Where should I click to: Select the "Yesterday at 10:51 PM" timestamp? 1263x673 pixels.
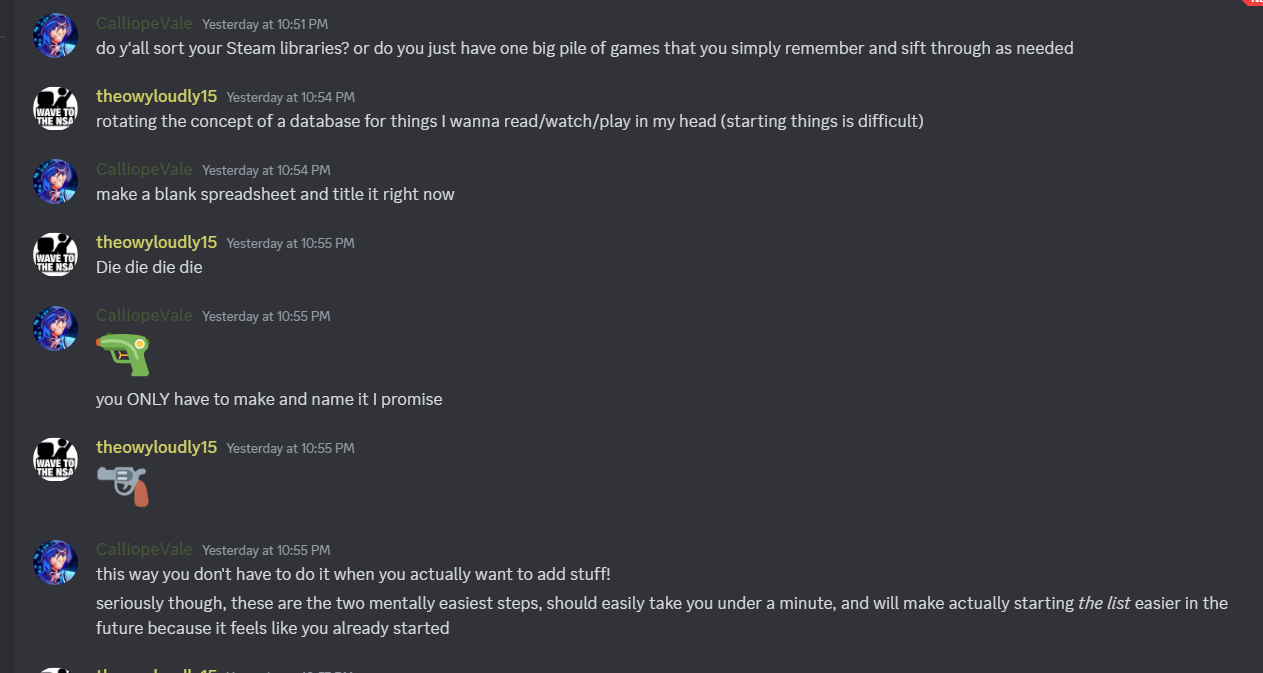265,24
